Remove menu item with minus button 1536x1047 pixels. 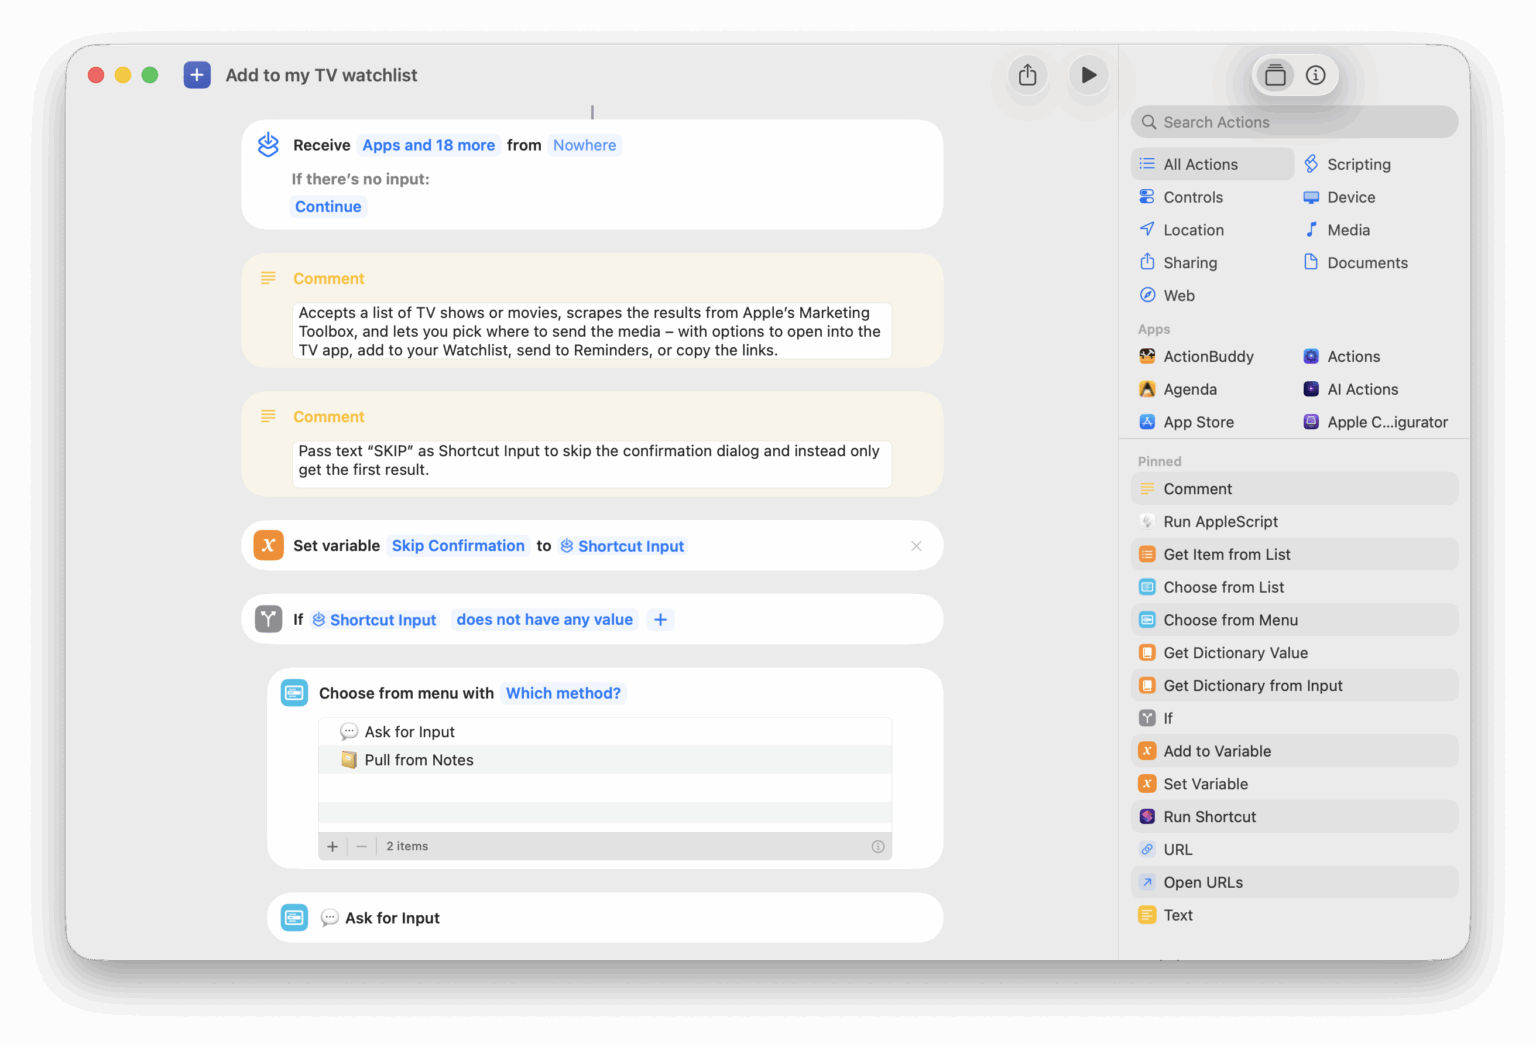362,846
